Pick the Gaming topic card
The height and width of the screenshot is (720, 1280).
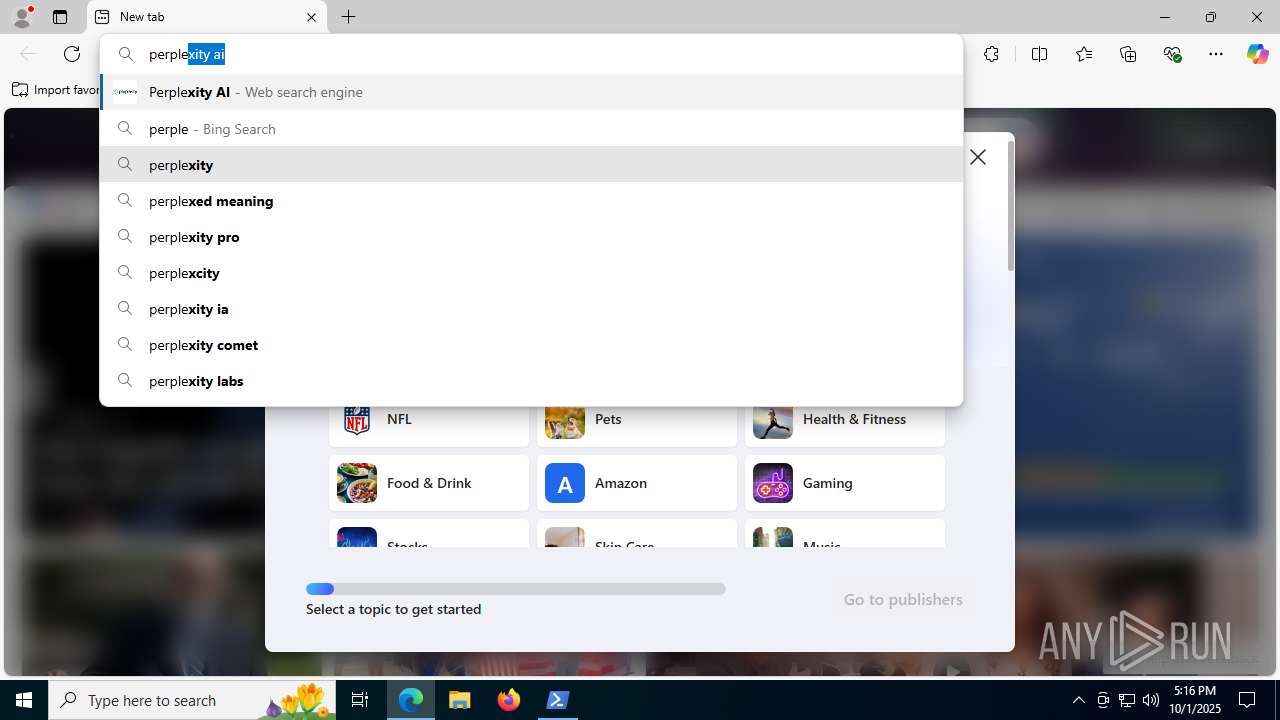pos(845,483)
